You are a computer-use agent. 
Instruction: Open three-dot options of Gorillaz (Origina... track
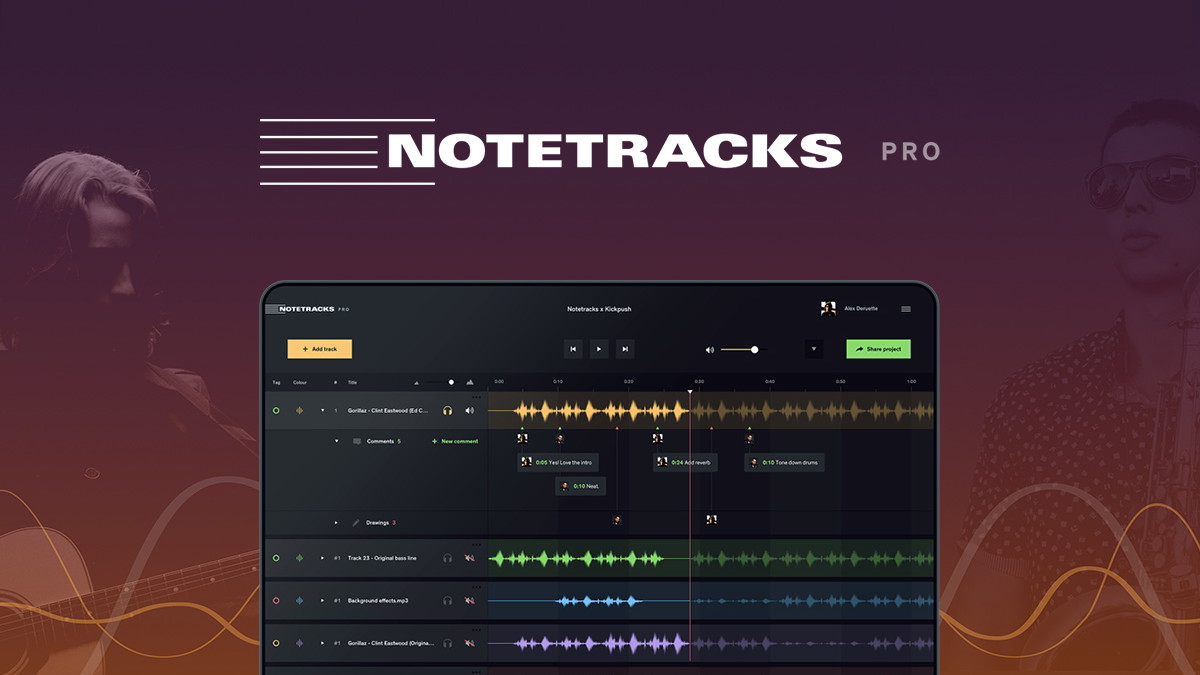[x=476, y=630]
